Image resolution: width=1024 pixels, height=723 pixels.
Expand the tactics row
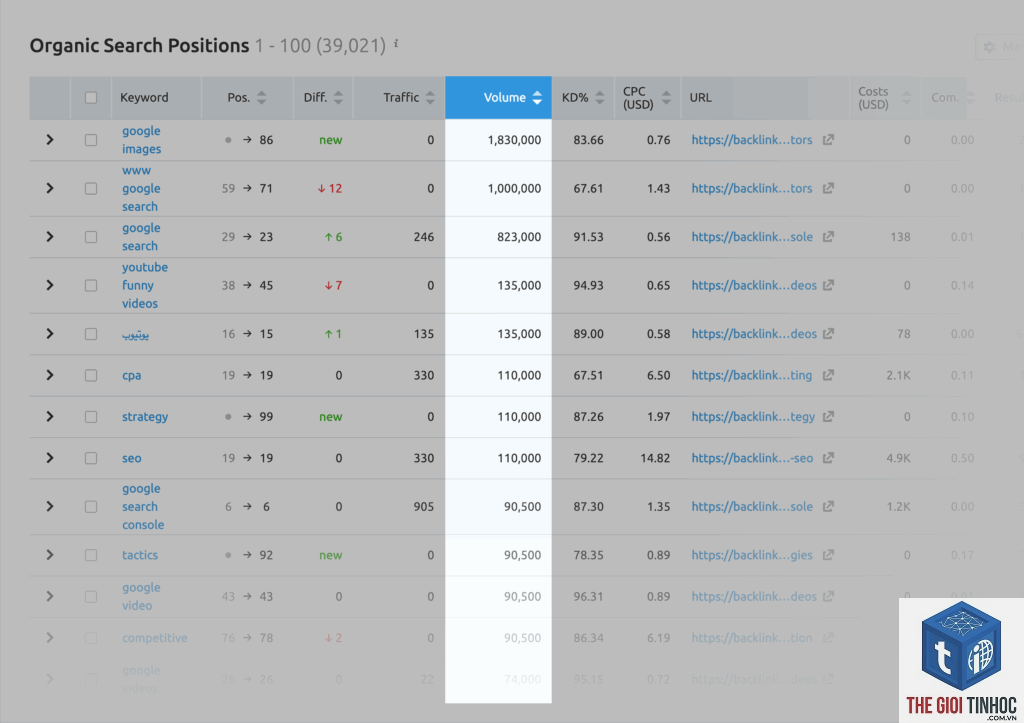pyautogui.click(x=50, y=554)
